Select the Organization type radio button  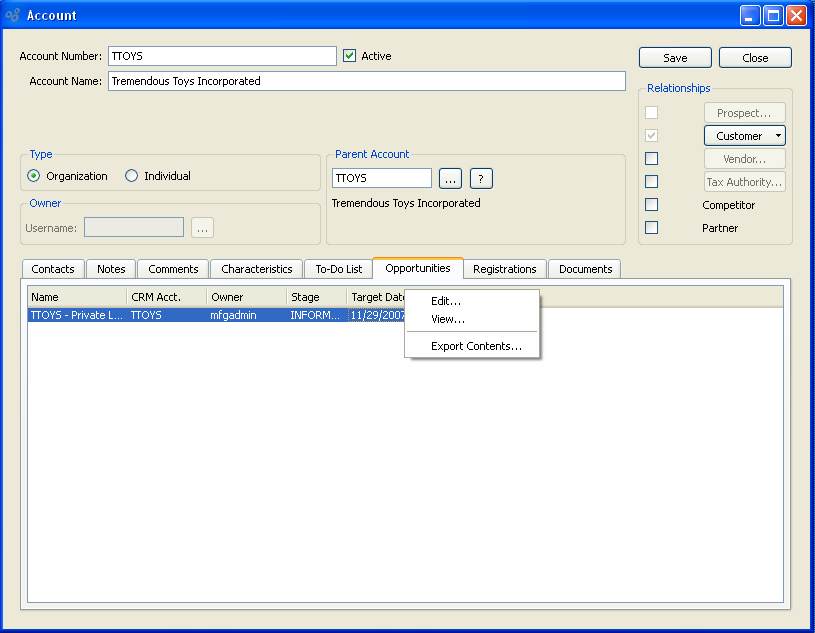coord(34,176)
